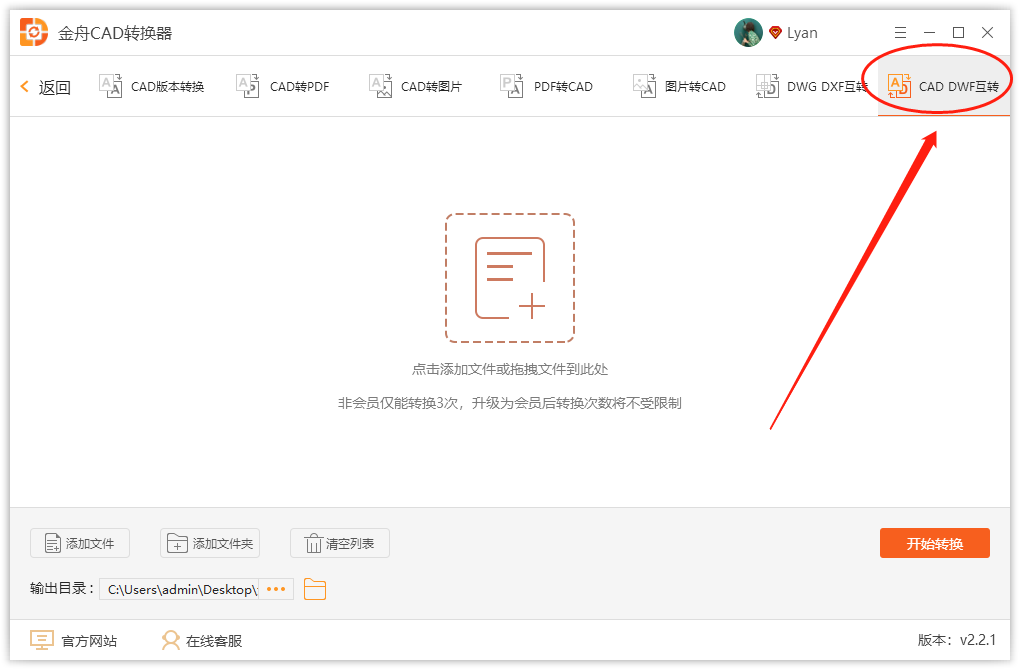Click the 添加文件夹 button

coord(210,544)
